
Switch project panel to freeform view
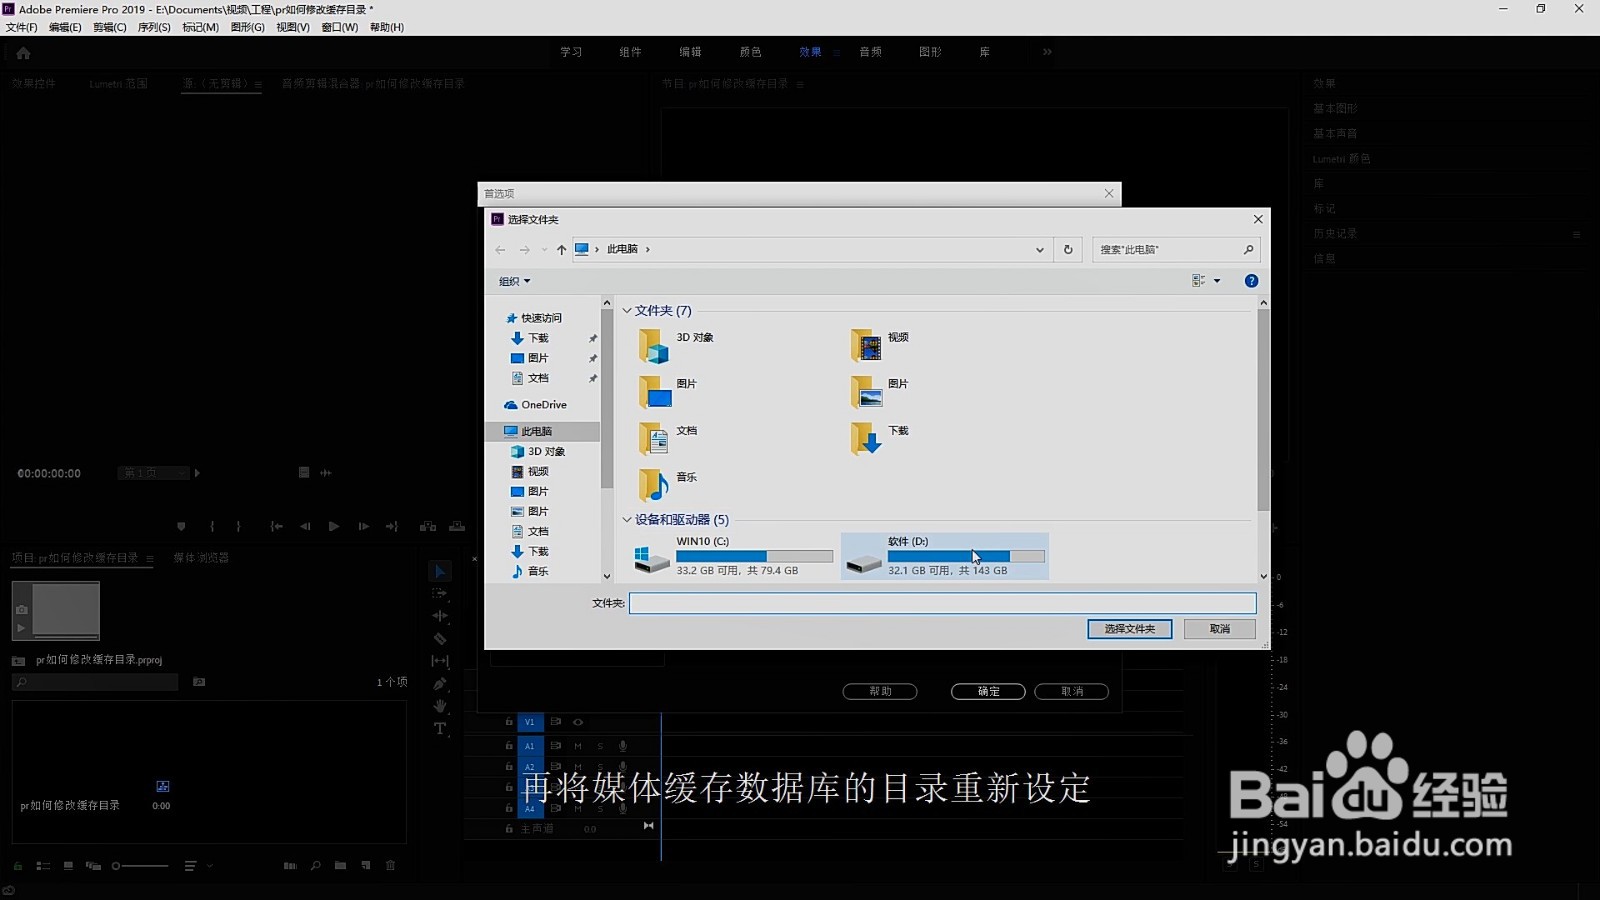[x=93, y=866]
